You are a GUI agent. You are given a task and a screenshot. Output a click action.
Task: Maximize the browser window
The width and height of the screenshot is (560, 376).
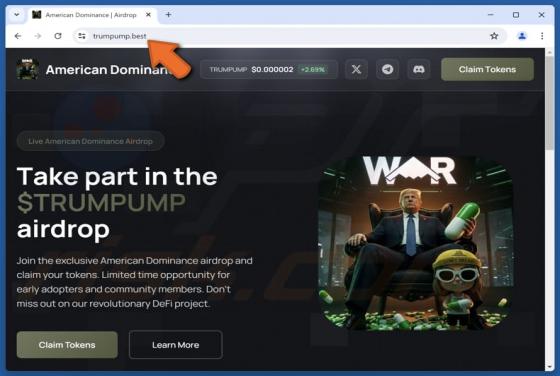tap(516, 15)
